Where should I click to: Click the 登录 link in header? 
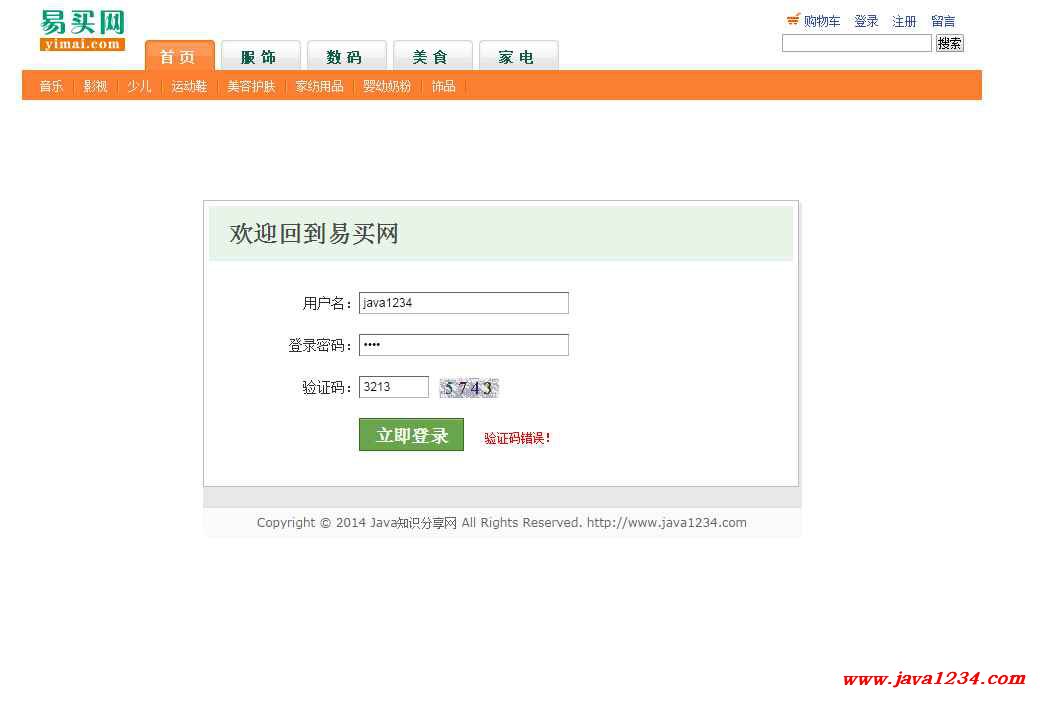coord(866,21)
